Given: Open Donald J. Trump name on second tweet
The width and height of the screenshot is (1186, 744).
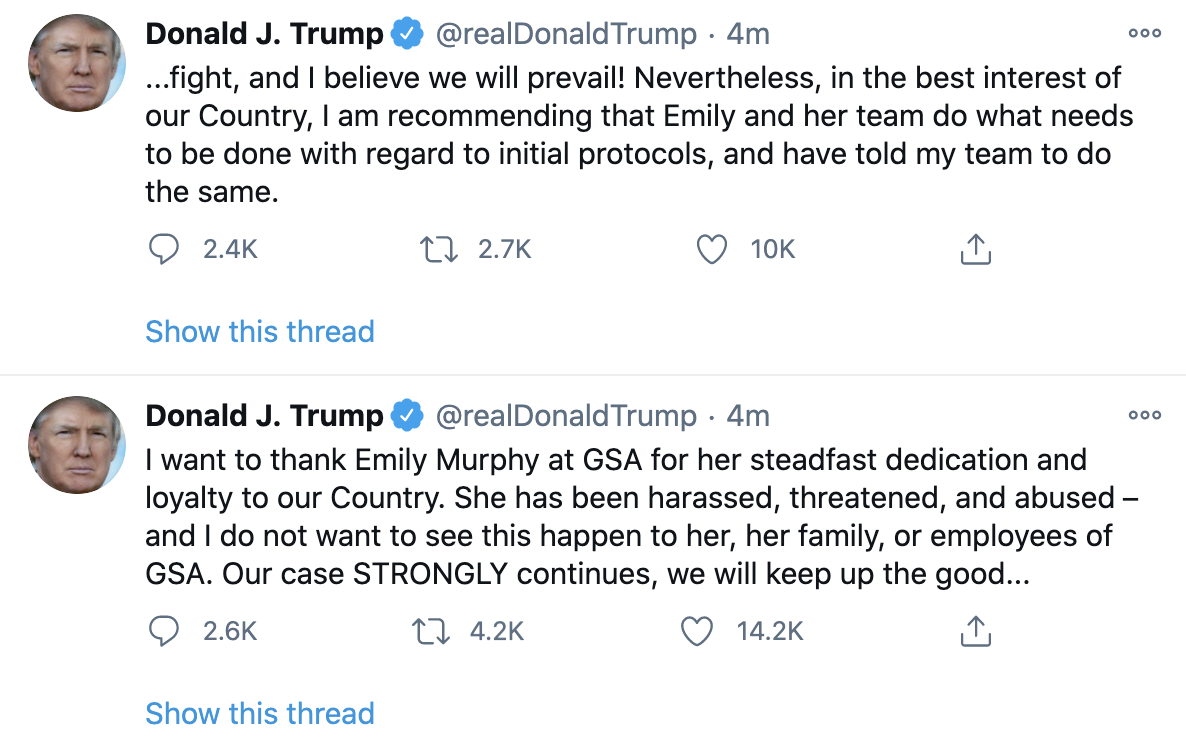Looking at the screenshot, I should click(x=264, y=416).
